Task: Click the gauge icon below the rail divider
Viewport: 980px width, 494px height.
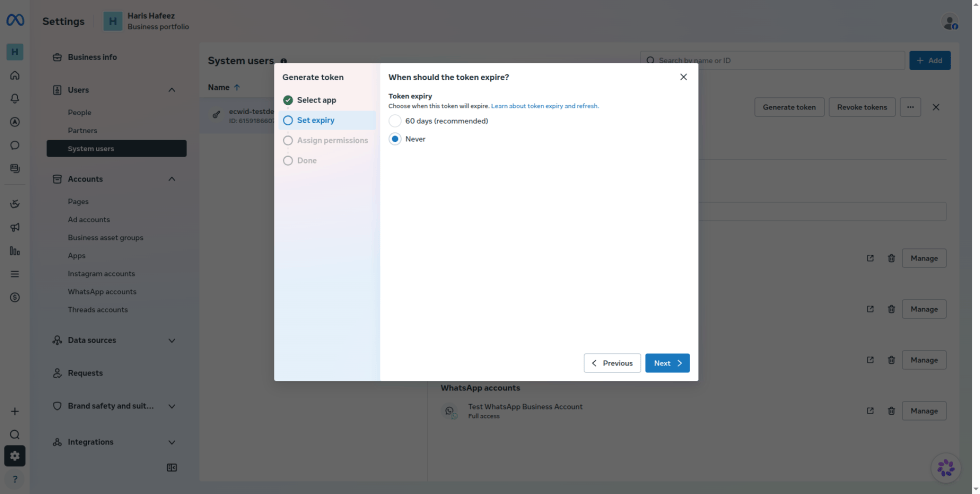Action: pyautogui.click(x=15, y=204)
